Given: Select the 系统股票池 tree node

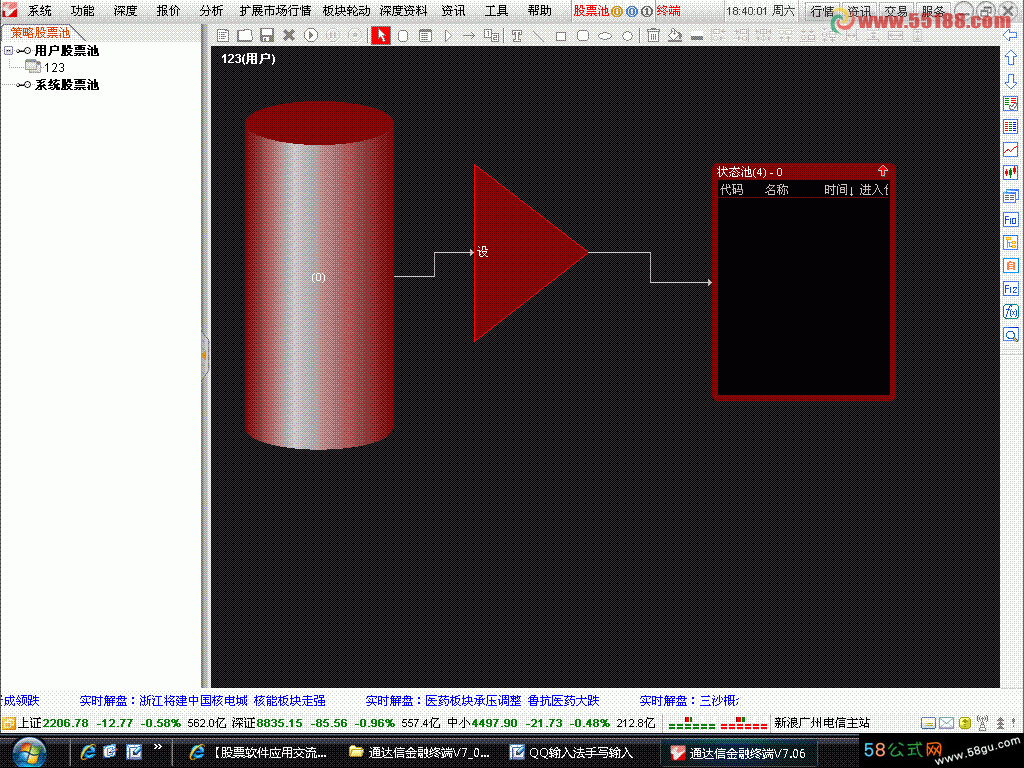Looking at the screenshot, I should tap(67, 85).
